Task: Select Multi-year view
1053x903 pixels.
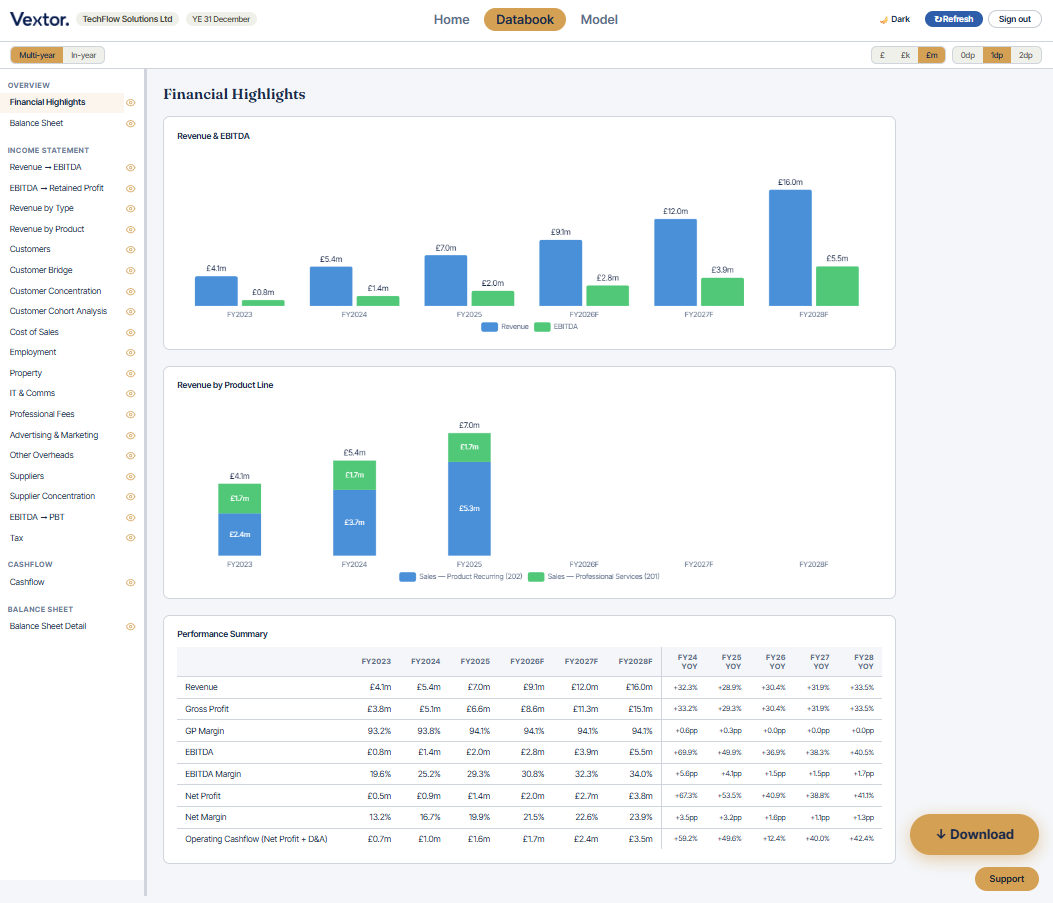Action: pyautogui.click(x=37, y=55)
